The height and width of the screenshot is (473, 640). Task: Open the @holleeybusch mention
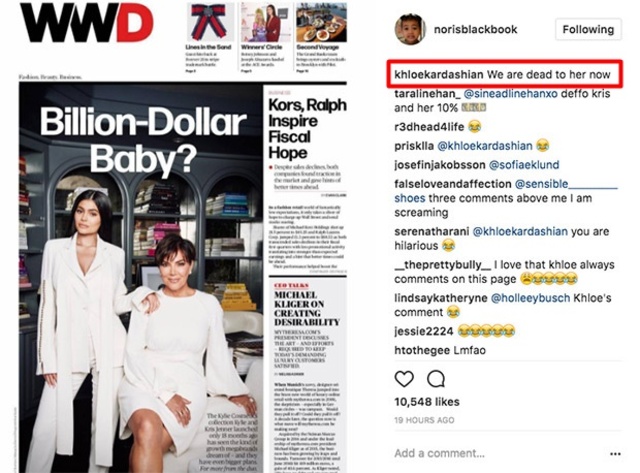(530, 298)
